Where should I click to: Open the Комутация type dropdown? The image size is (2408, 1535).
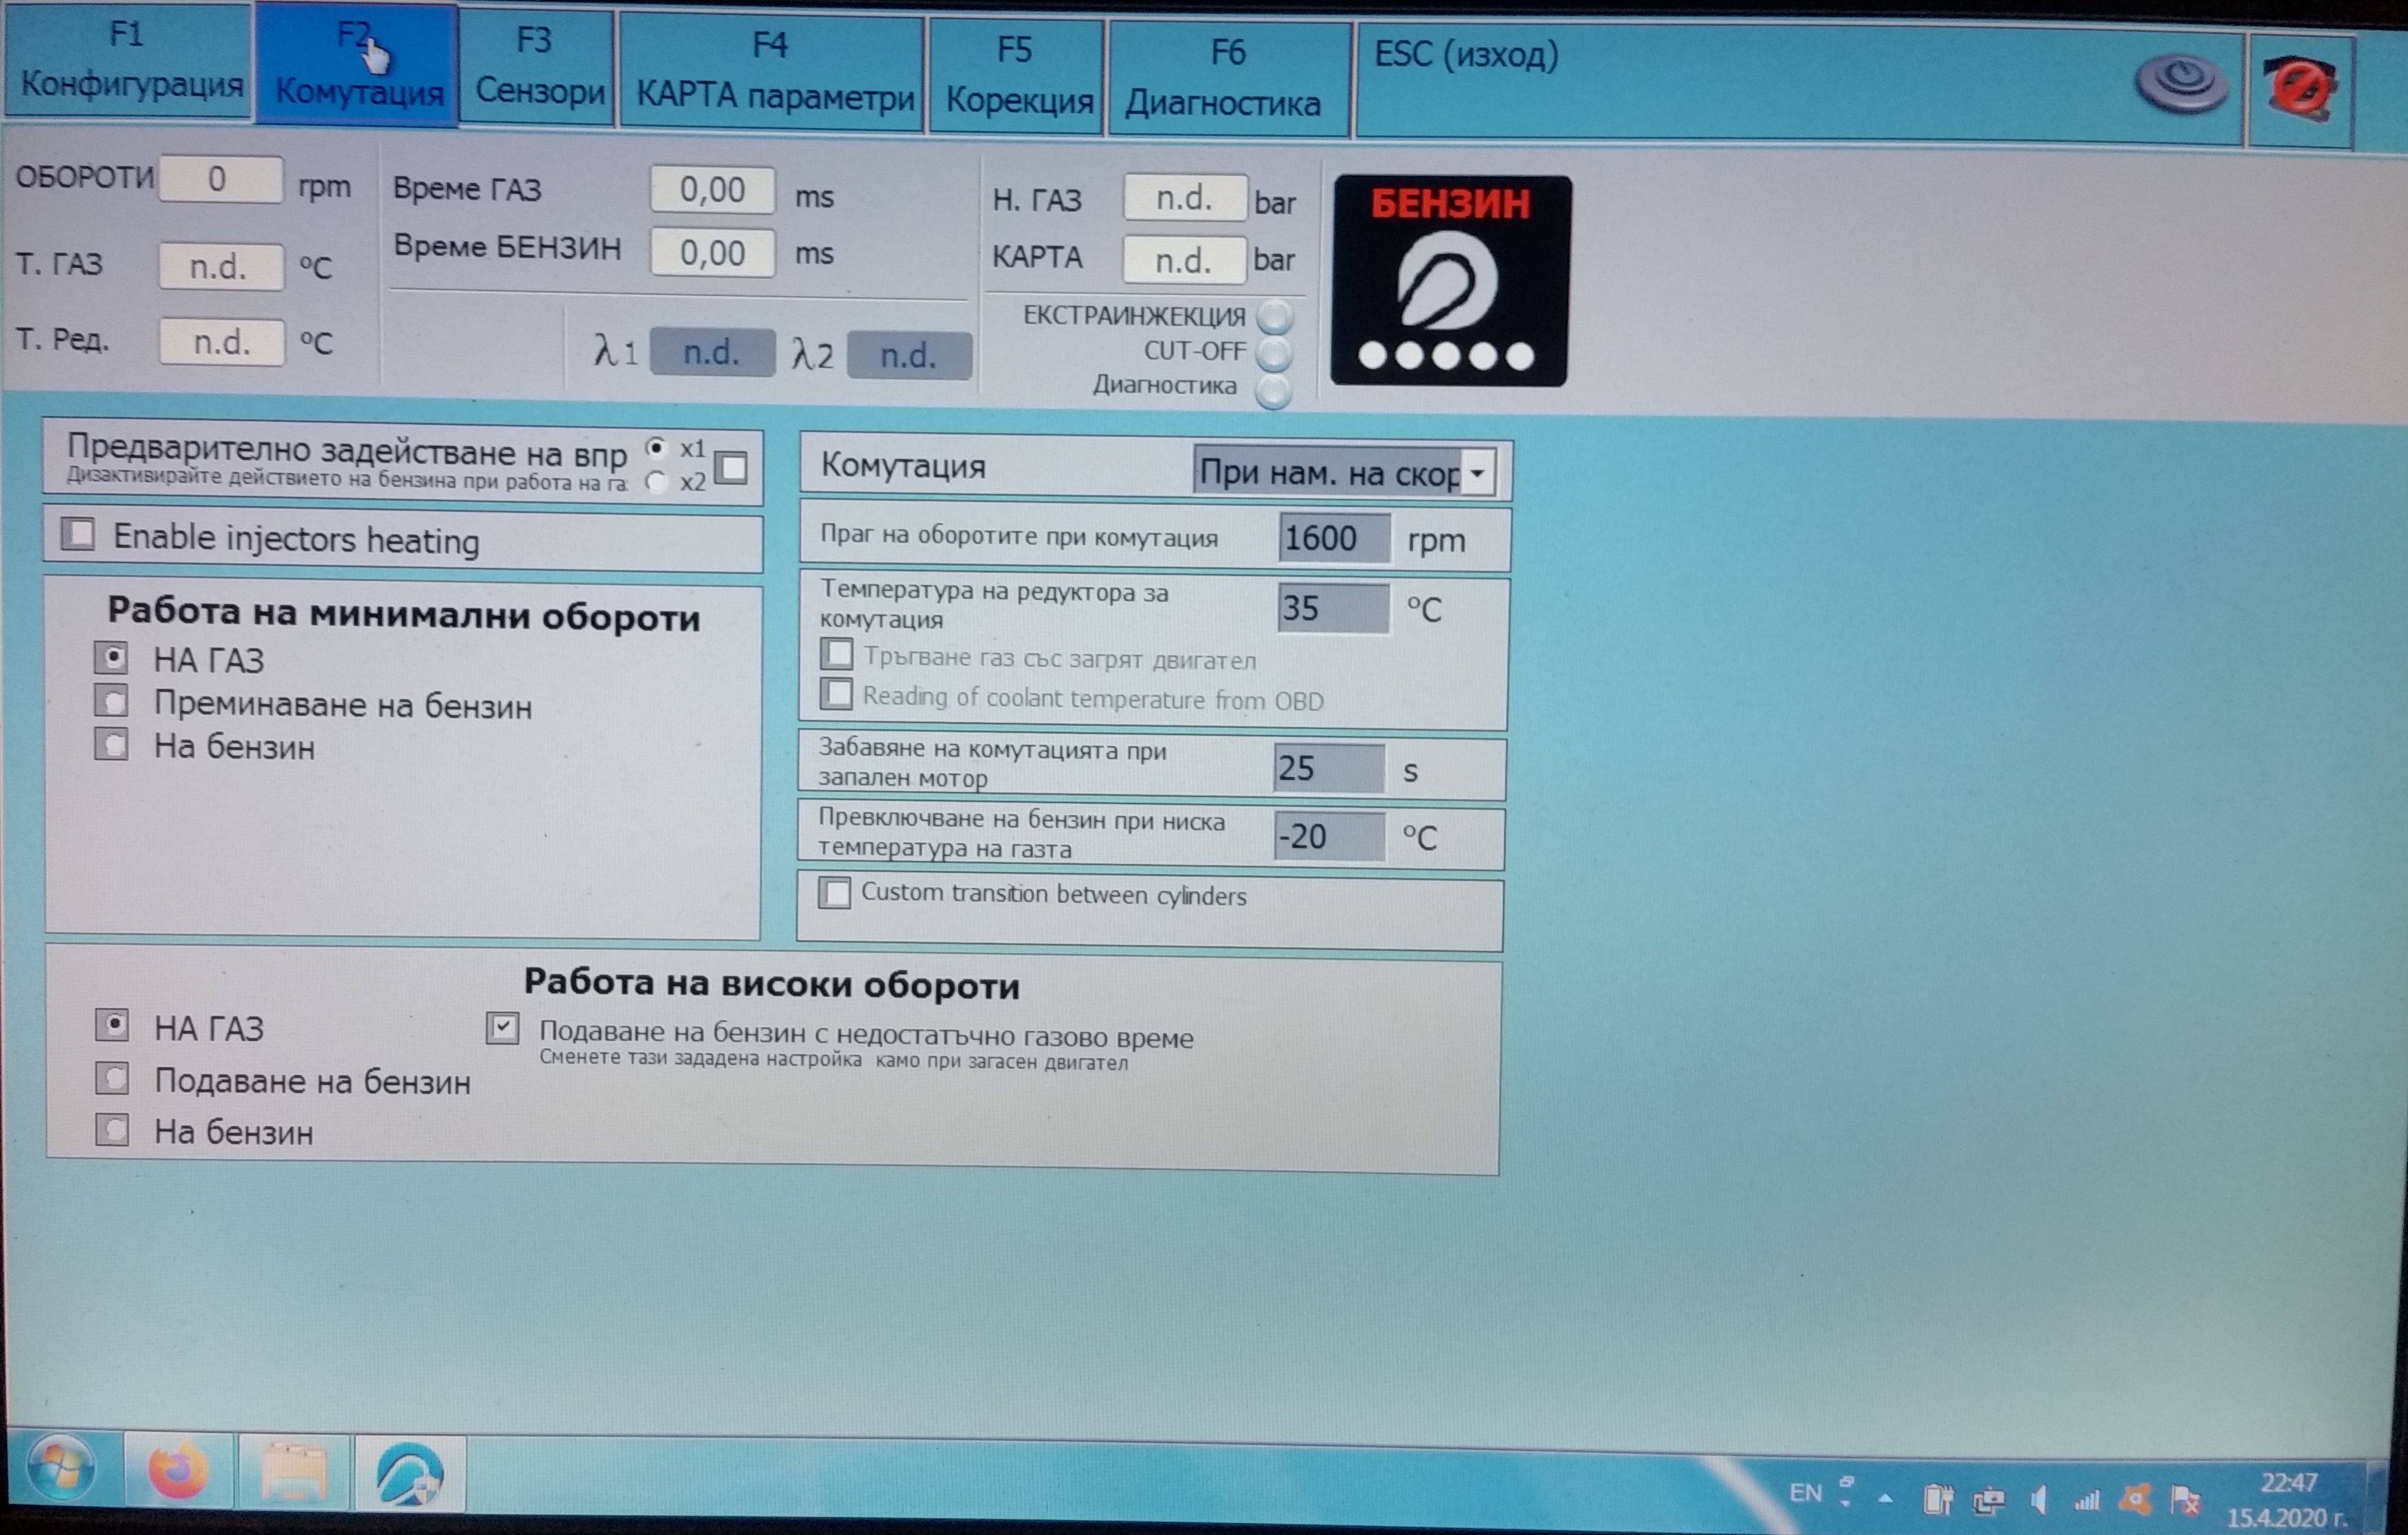(x=1476, y=472)
